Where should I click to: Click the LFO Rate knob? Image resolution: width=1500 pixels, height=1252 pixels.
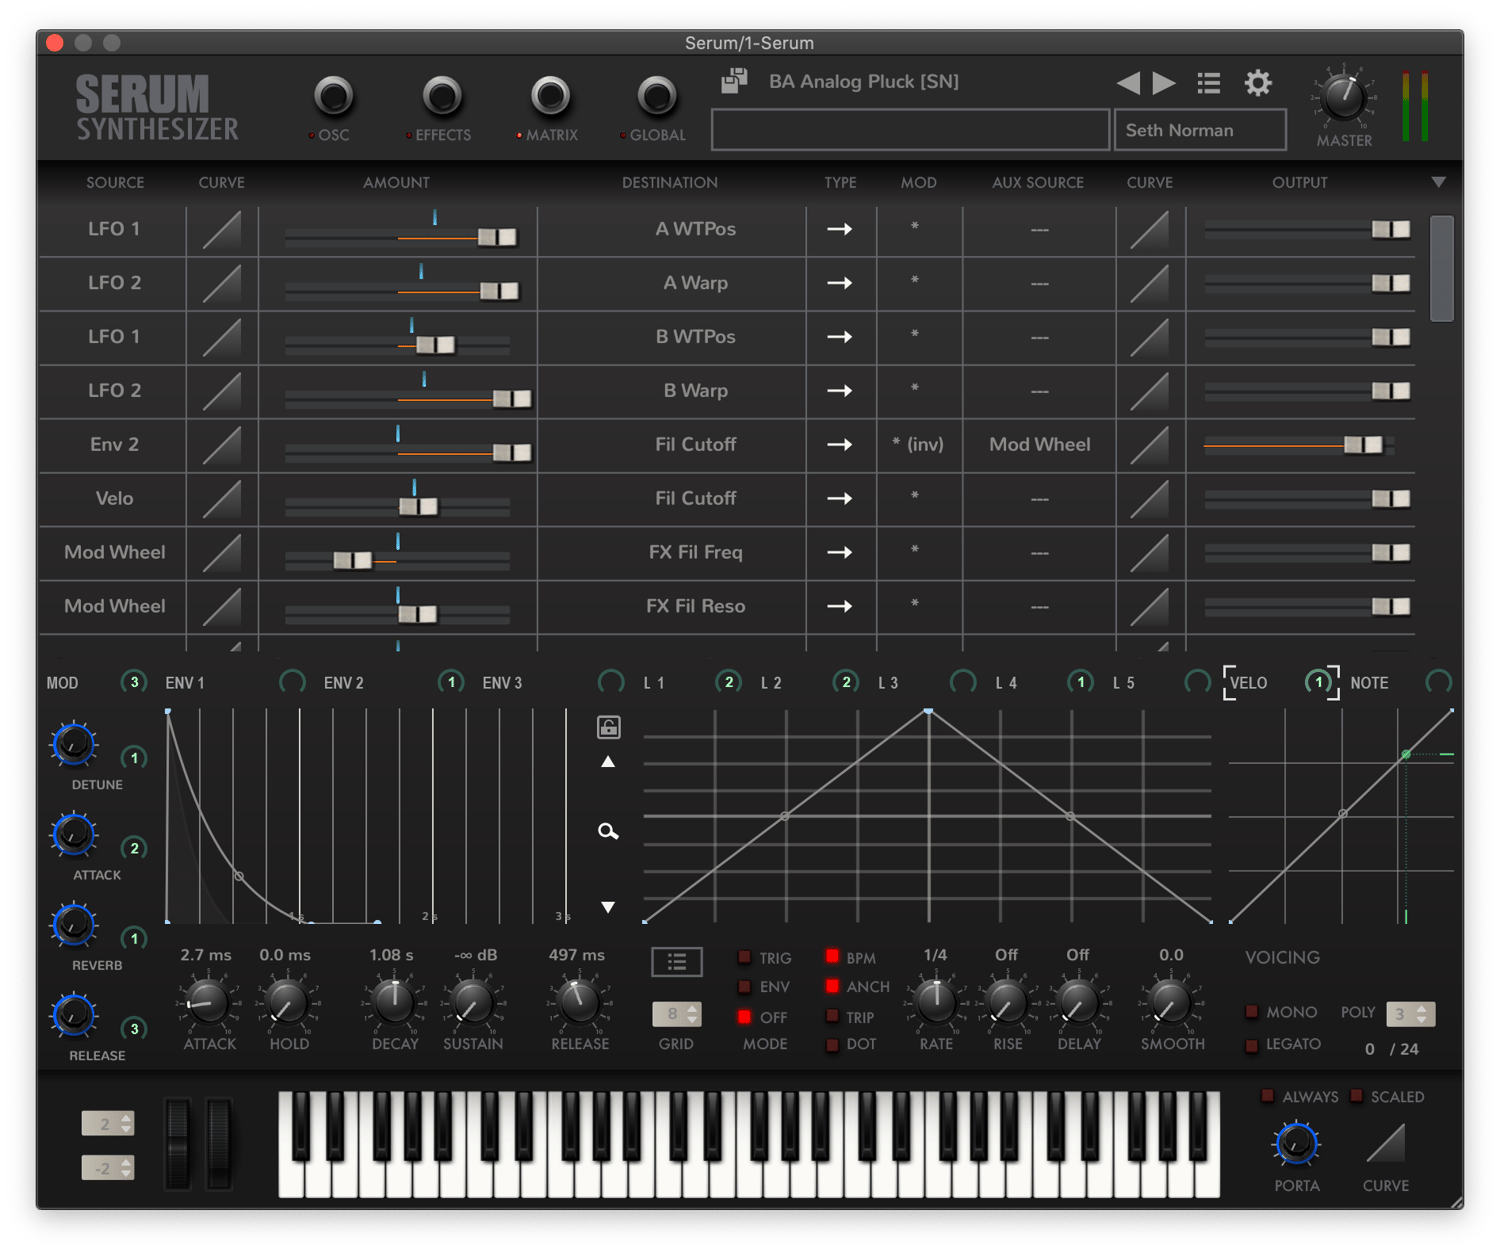pyautogui.click(x=936, y=1003)
